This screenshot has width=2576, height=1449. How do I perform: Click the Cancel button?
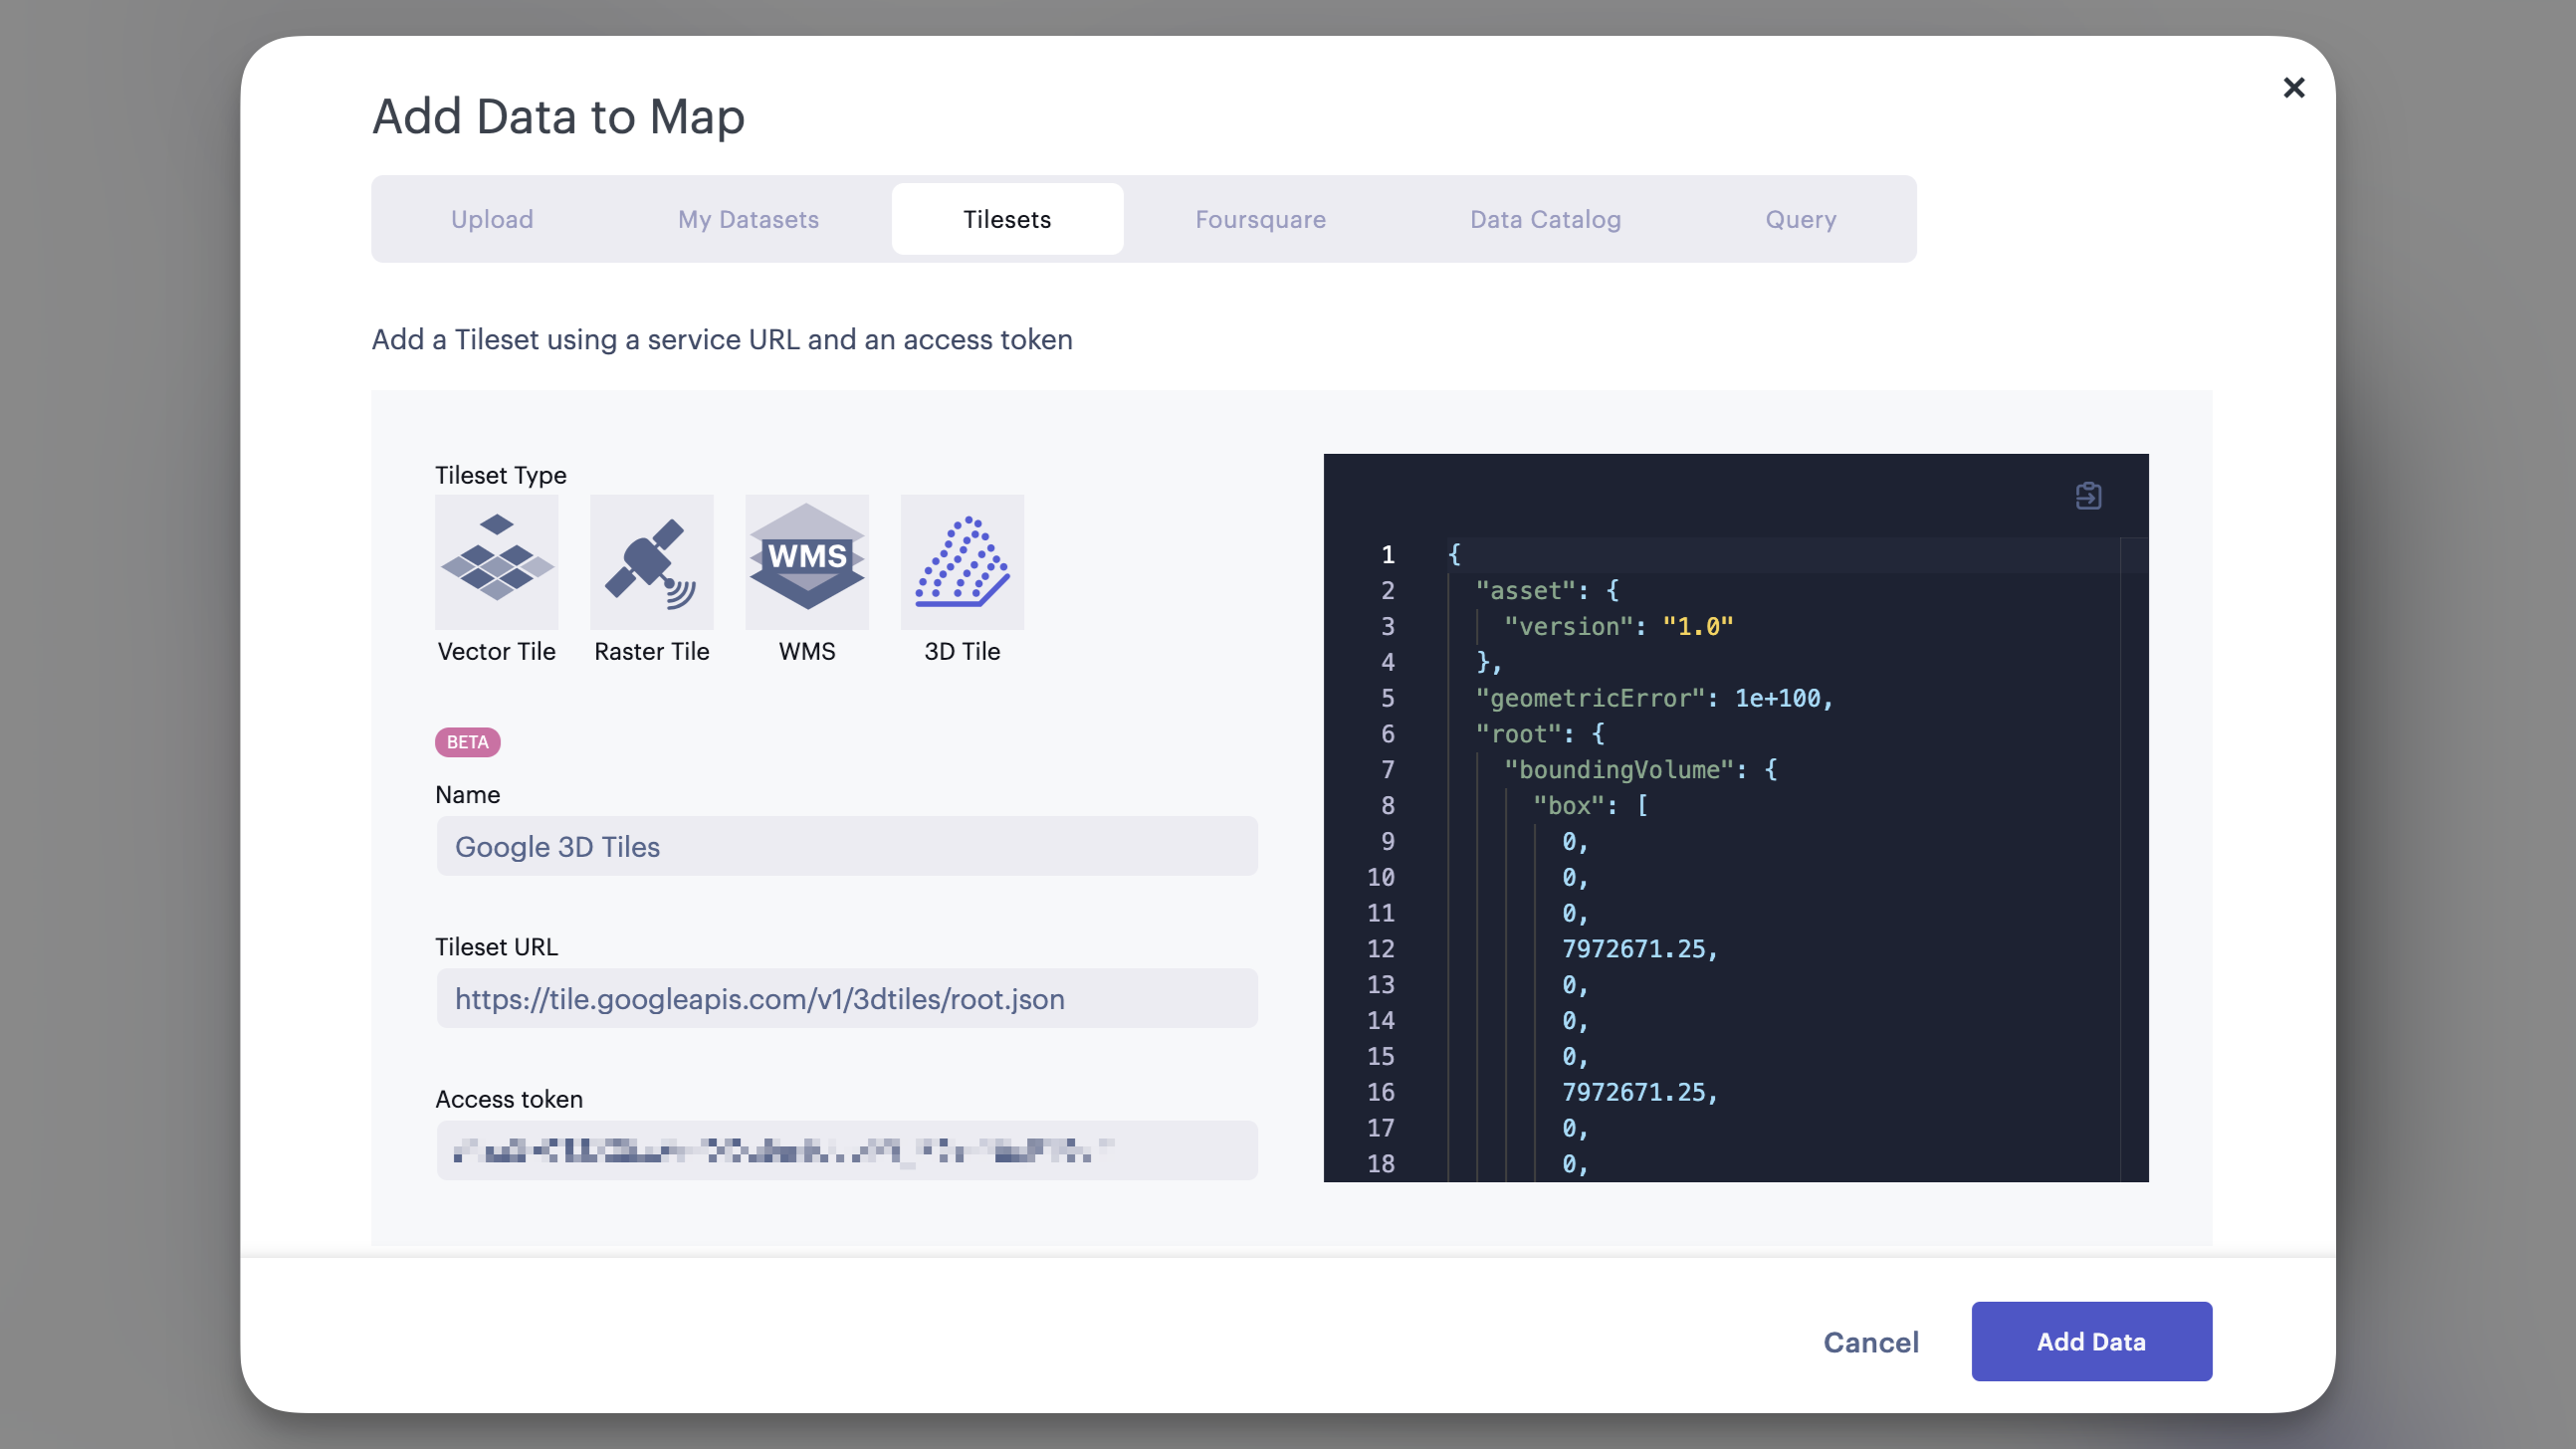(x=1870, y=1341)
